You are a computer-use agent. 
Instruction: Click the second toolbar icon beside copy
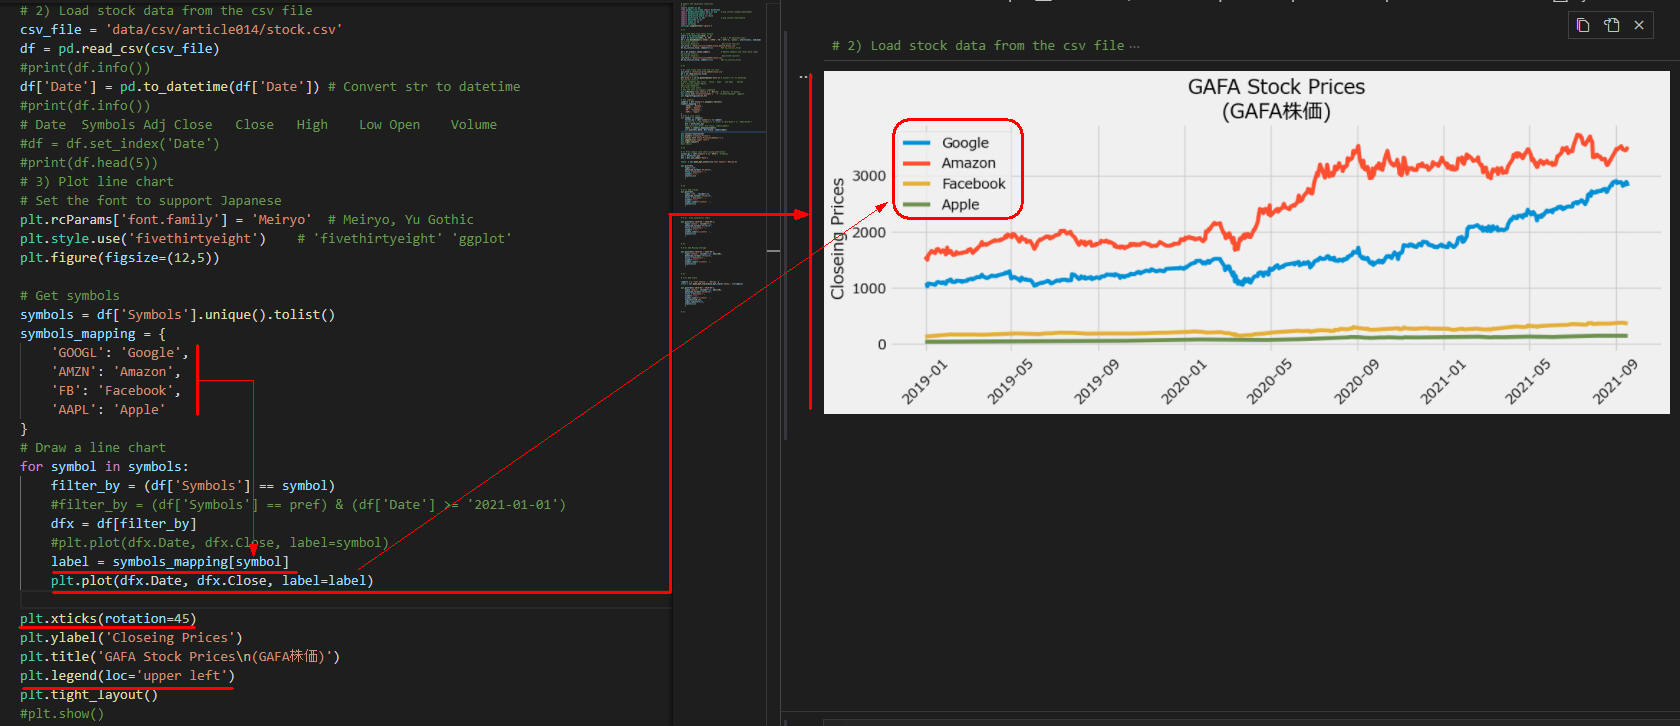(x=1612, y=25)
